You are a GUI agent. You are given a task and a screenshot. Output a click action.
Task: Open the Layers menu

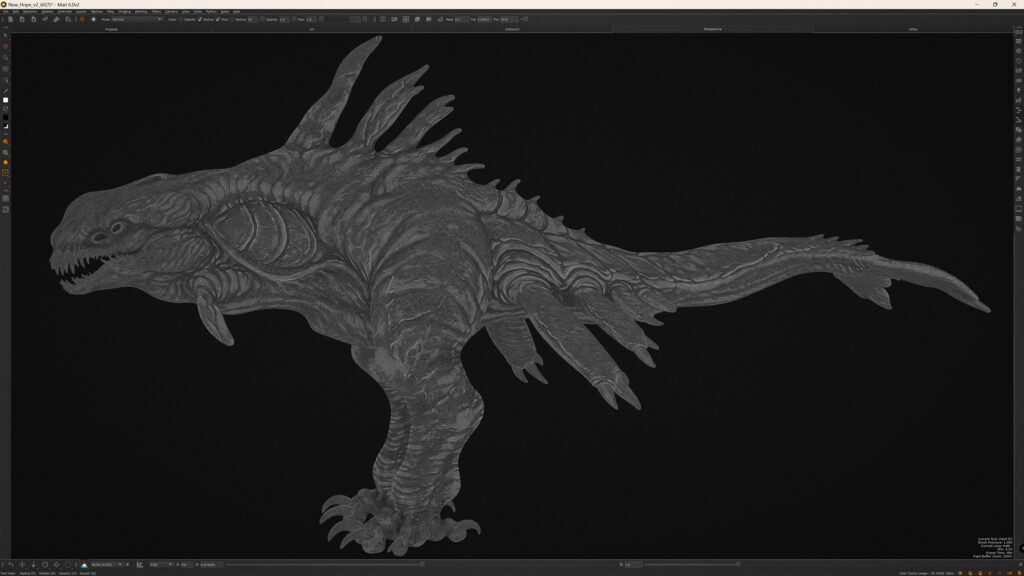coord(81,11)
